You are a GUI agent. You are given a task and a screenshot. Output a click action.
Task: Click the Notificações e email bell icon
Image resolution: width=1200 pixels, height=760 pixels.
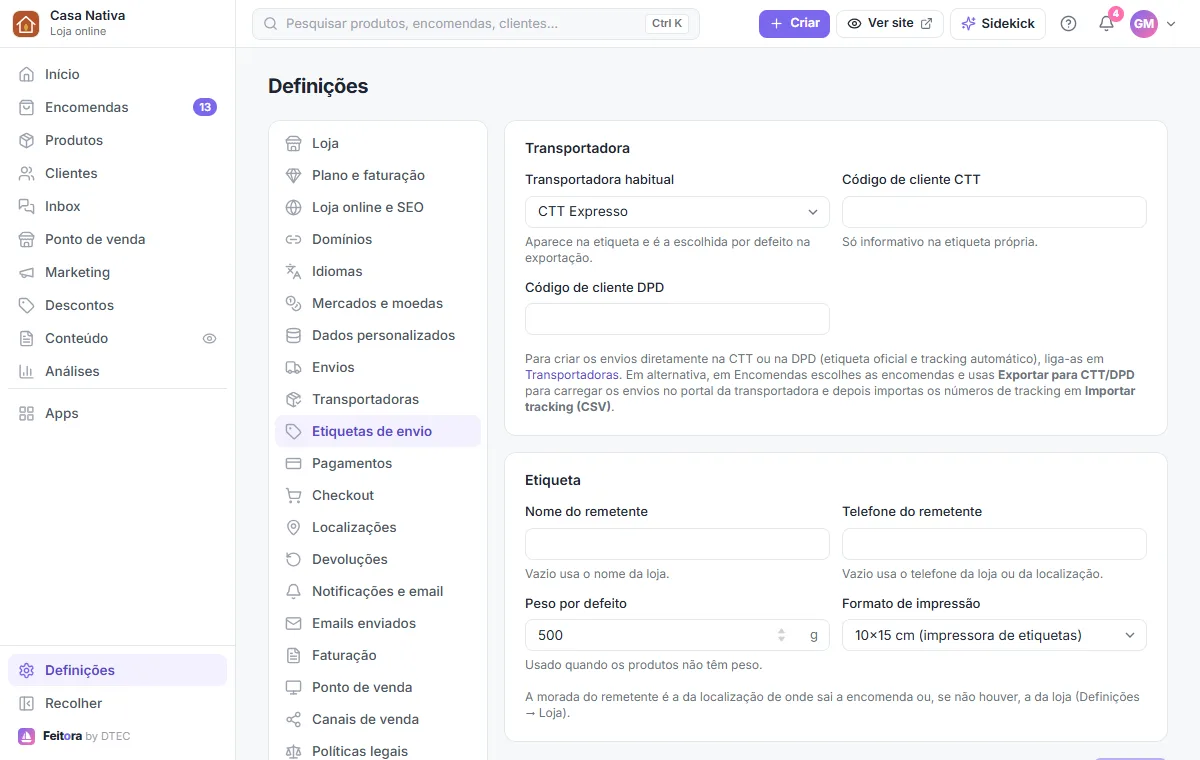[x=293, y=591]
